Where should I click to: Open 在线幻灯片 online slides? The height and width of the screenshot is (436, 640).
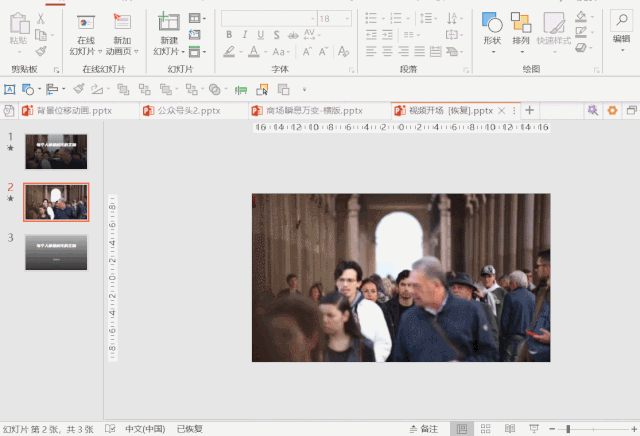coord(86,24)
